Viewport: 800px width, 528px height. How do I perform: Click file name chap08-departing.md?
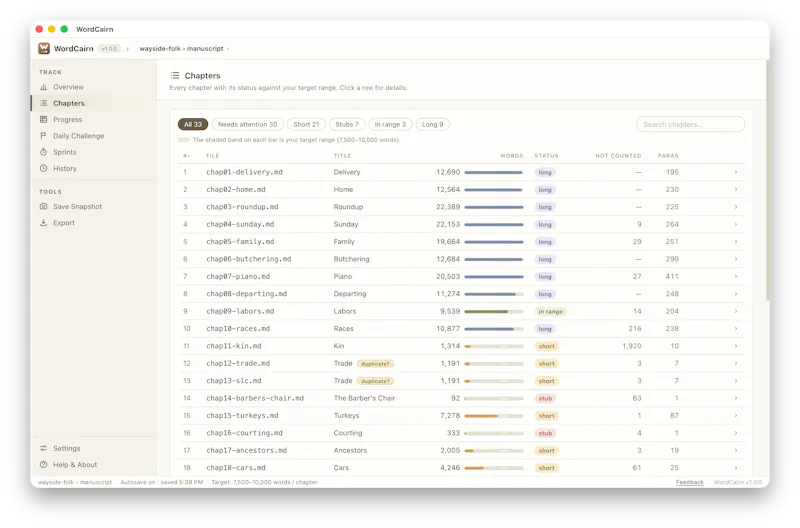pos(246,294)
